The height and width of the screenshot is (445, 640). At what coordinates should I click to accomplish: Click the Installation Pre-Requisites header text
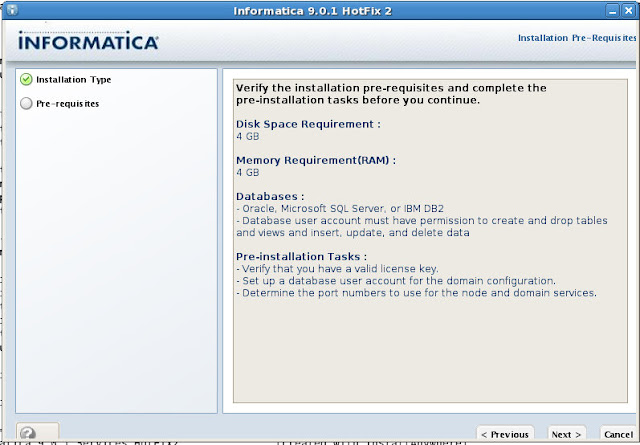coord(577,38)
